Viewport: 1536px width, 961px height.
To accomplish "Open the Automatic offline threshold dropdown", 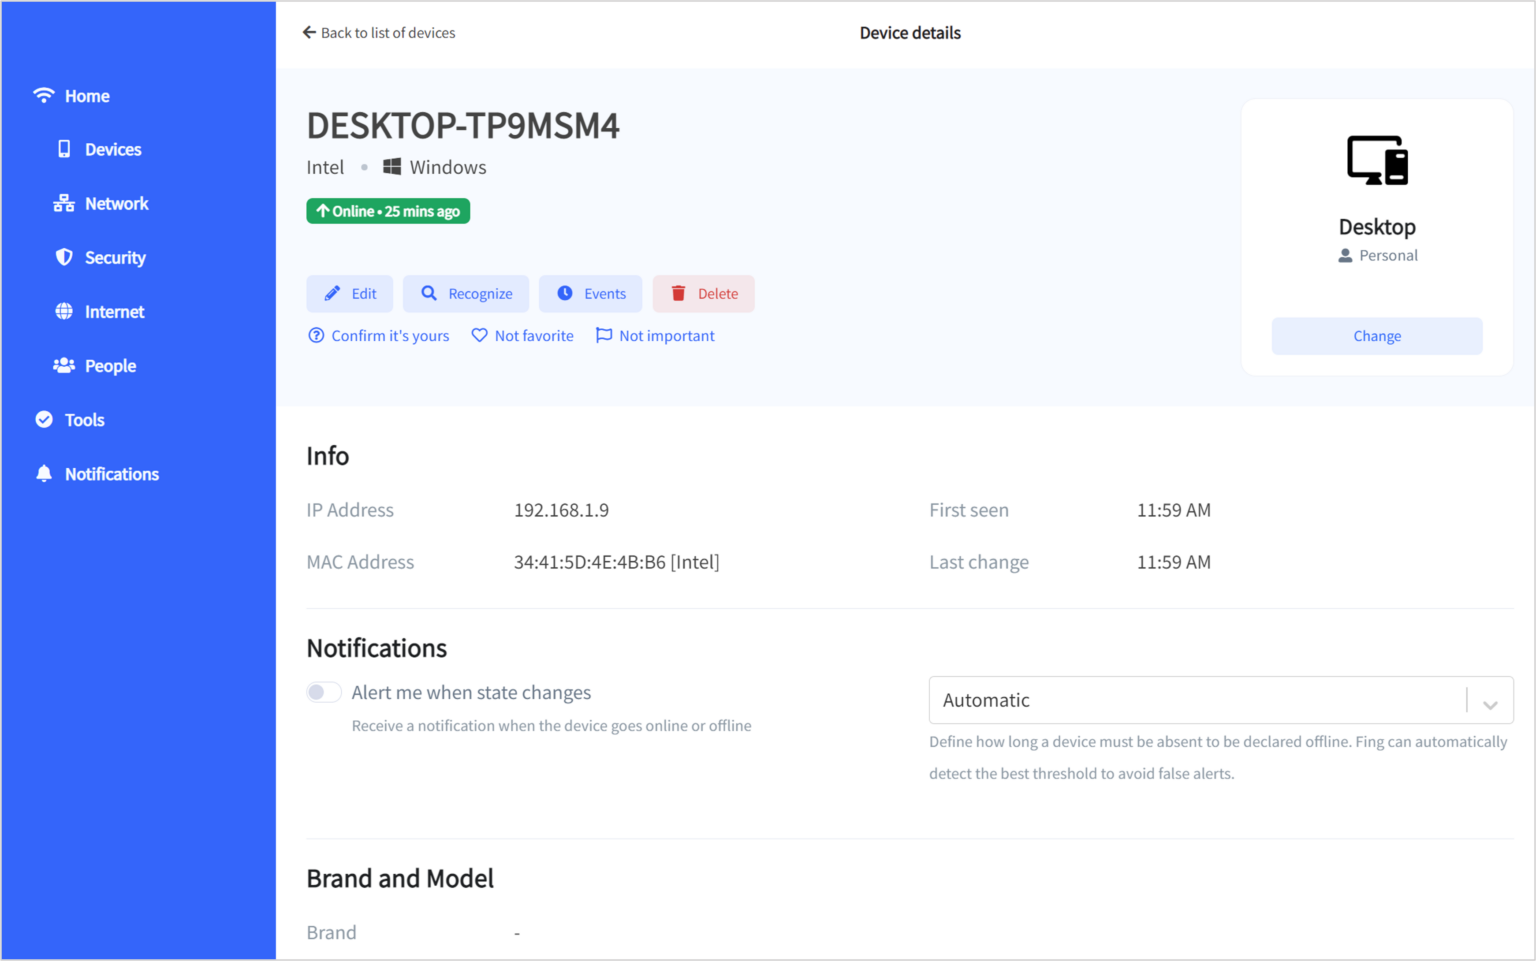I will 1197,700.
